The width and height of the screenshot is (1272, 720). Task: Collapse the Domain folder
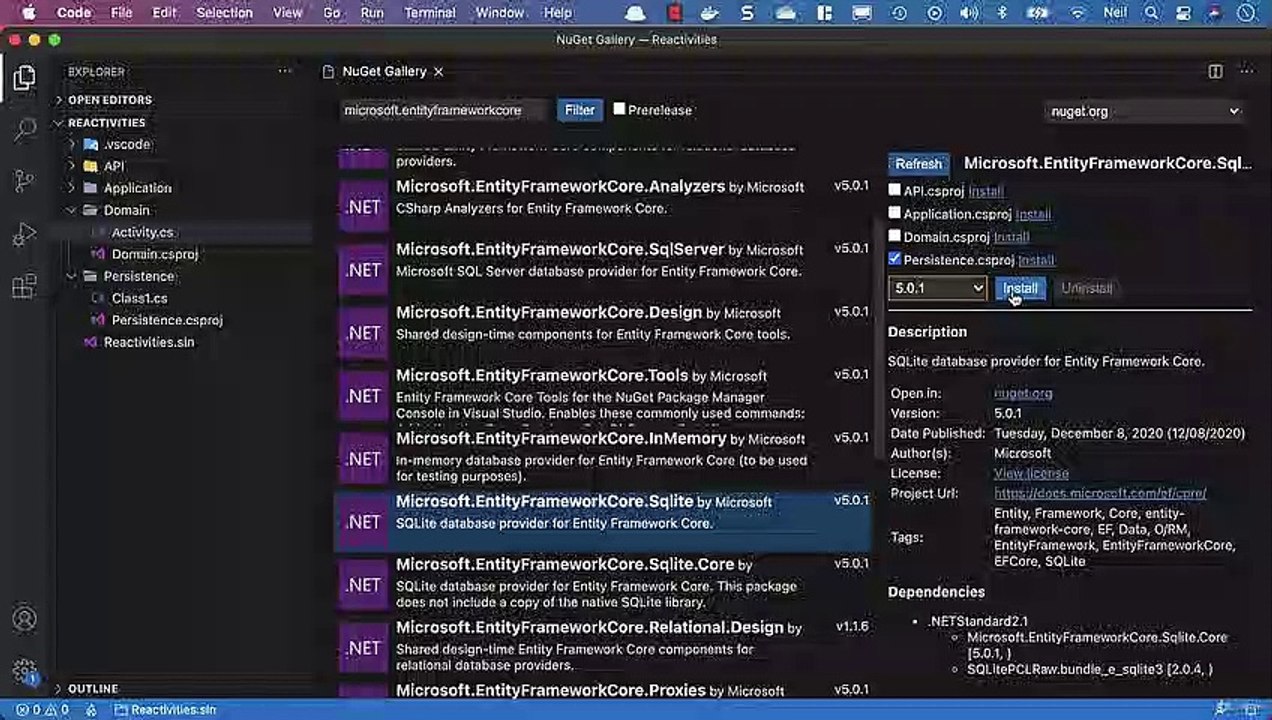pyautogui.click(x=126, y=210)
